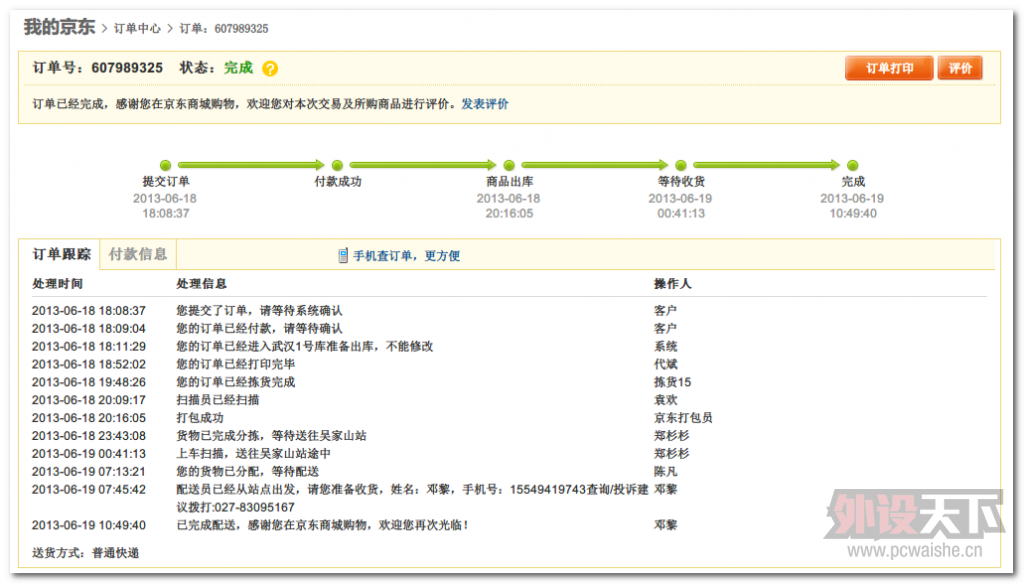The image size is (1024, 584).
Task: Click the row 已完成配送 thank-you message
Action: pos(322,525)
